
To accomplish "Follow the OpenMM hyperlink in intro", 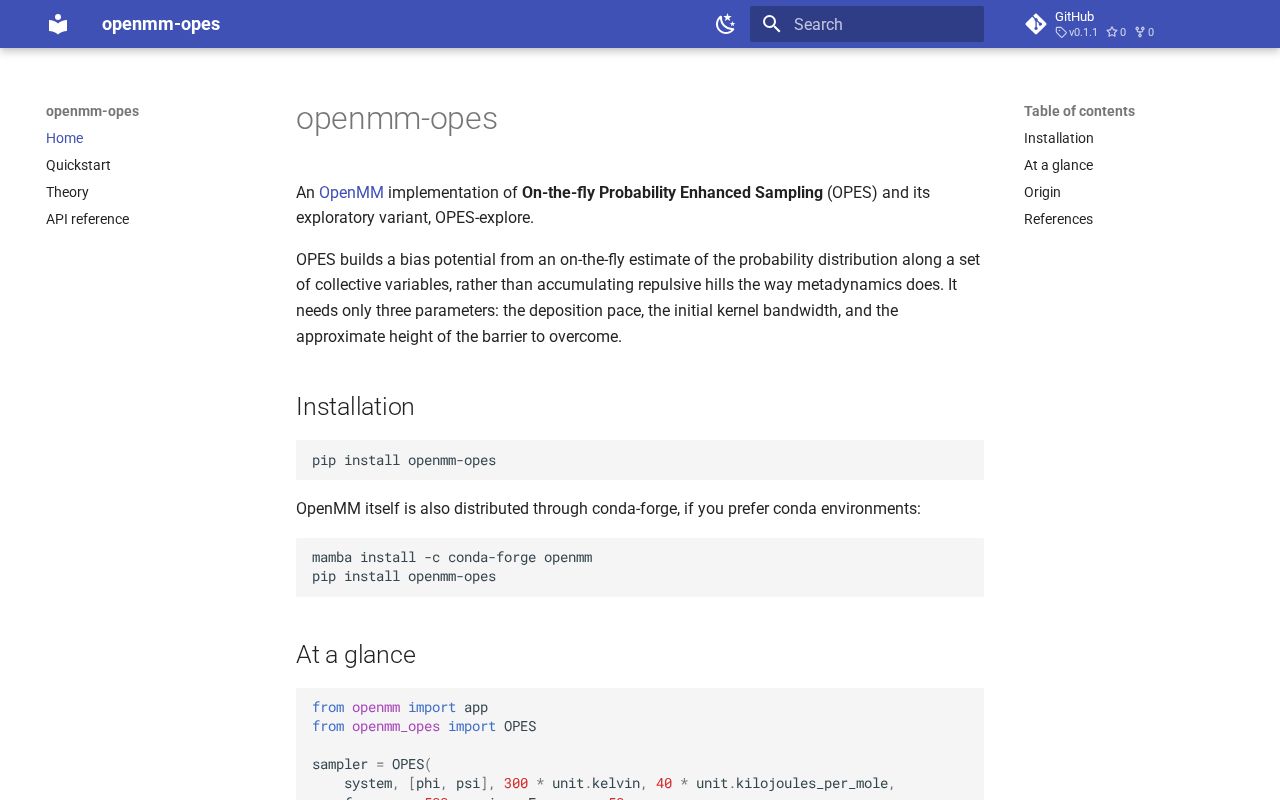I will coord(351,192).
